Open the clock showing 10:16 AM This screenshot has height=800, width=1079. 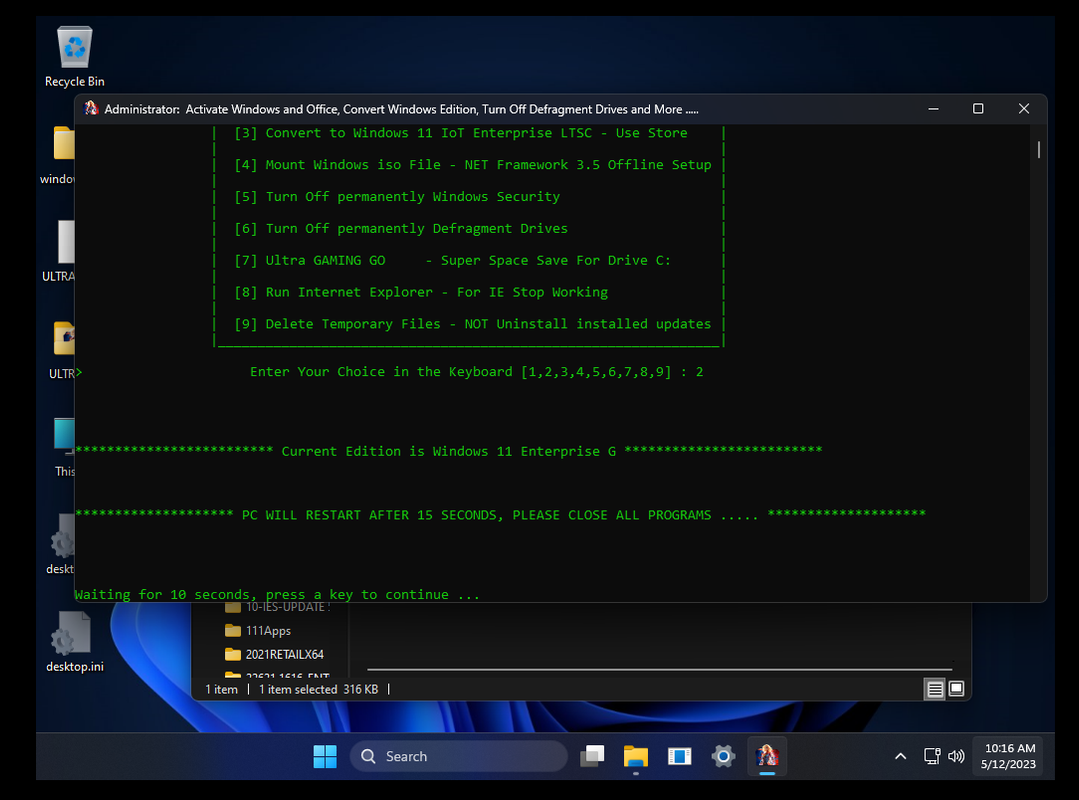coord(1009,756)
